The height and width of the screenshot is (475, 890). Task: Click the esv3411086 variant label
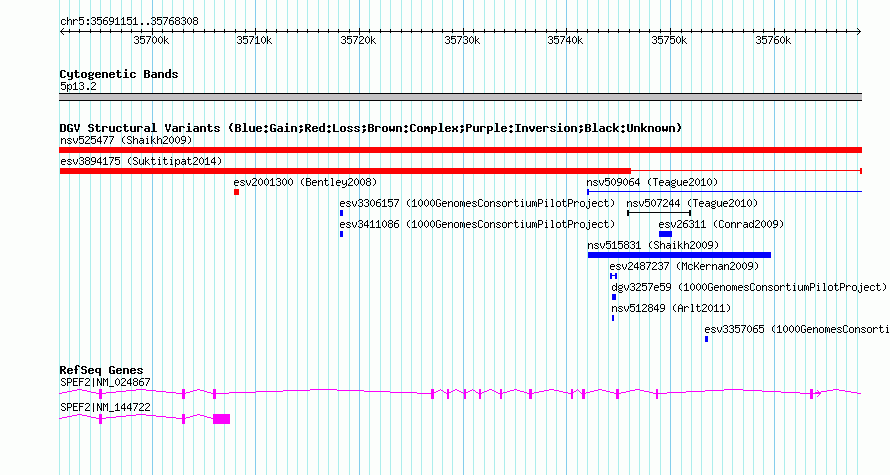[477, 224]
